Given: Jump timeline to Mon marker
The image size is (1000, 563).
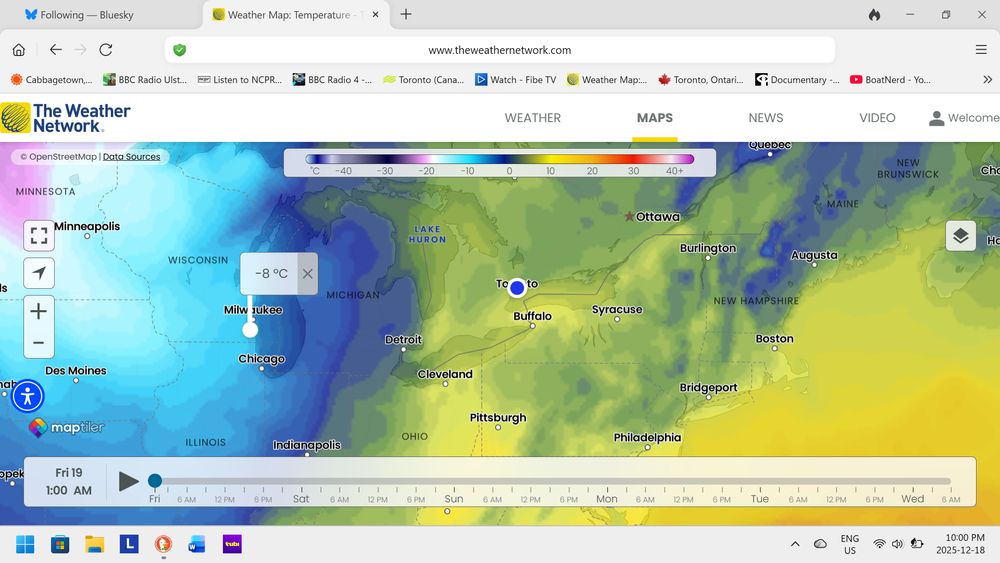Looking at the screenshot, I should [607, 499].
